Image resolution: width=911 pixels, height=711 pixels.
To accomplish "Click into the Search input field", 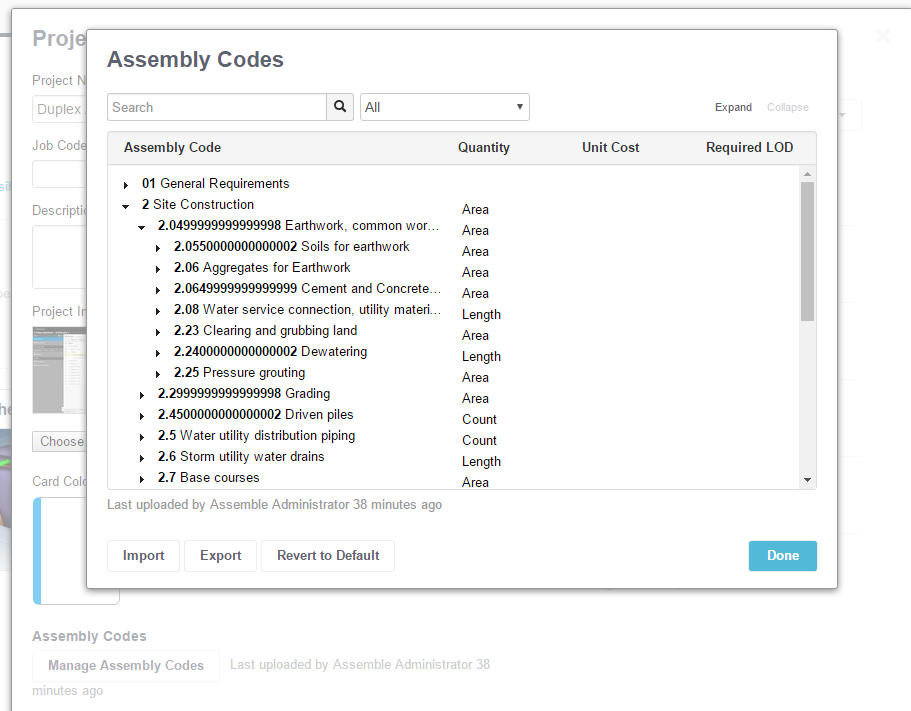I will click(x=216, y=107).
